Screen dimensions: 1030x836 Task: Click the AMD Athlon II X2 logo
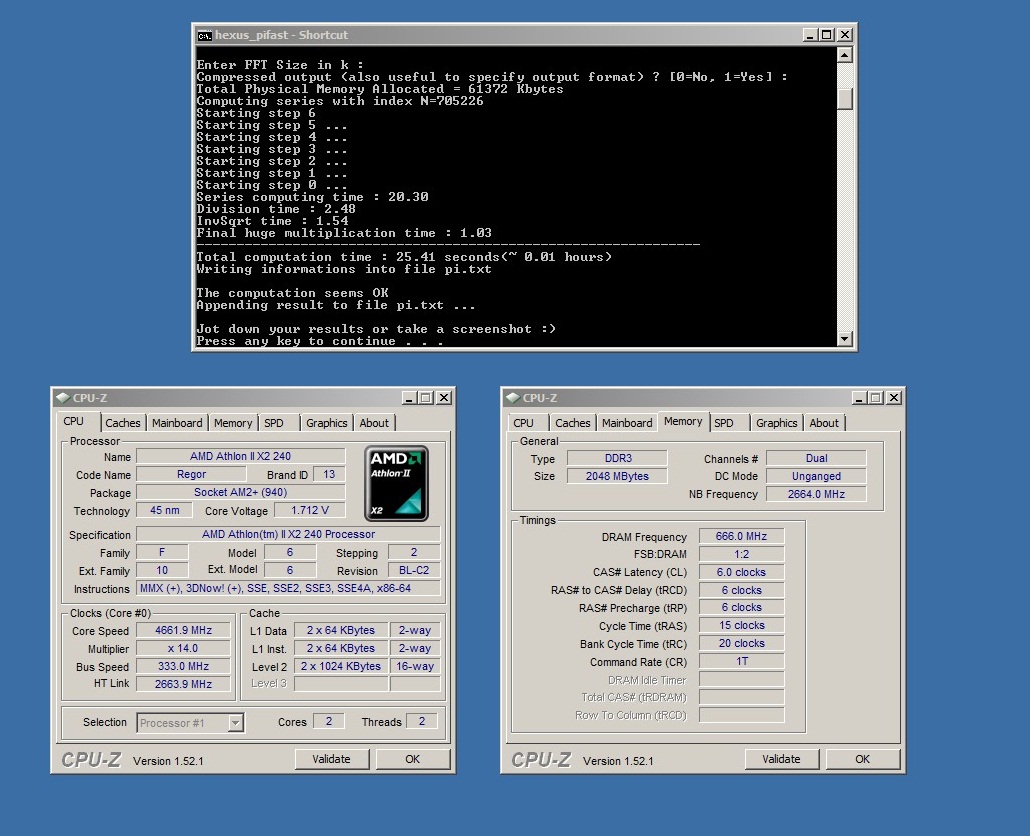coord(396,483)
